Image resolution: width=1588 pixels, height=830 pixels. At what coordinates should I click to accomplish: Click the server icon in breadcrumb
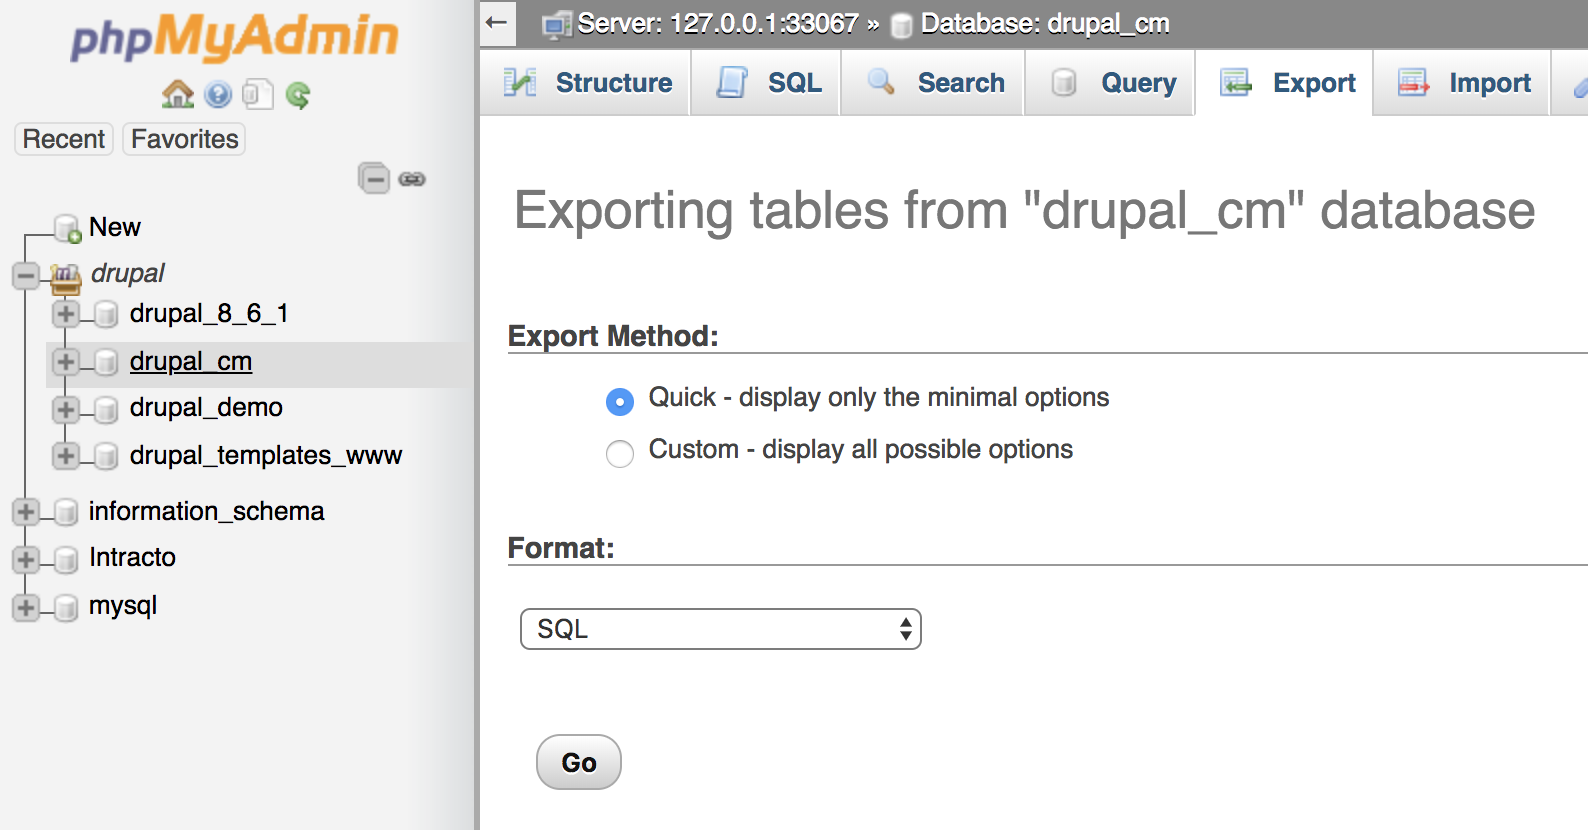pos(556,25)
